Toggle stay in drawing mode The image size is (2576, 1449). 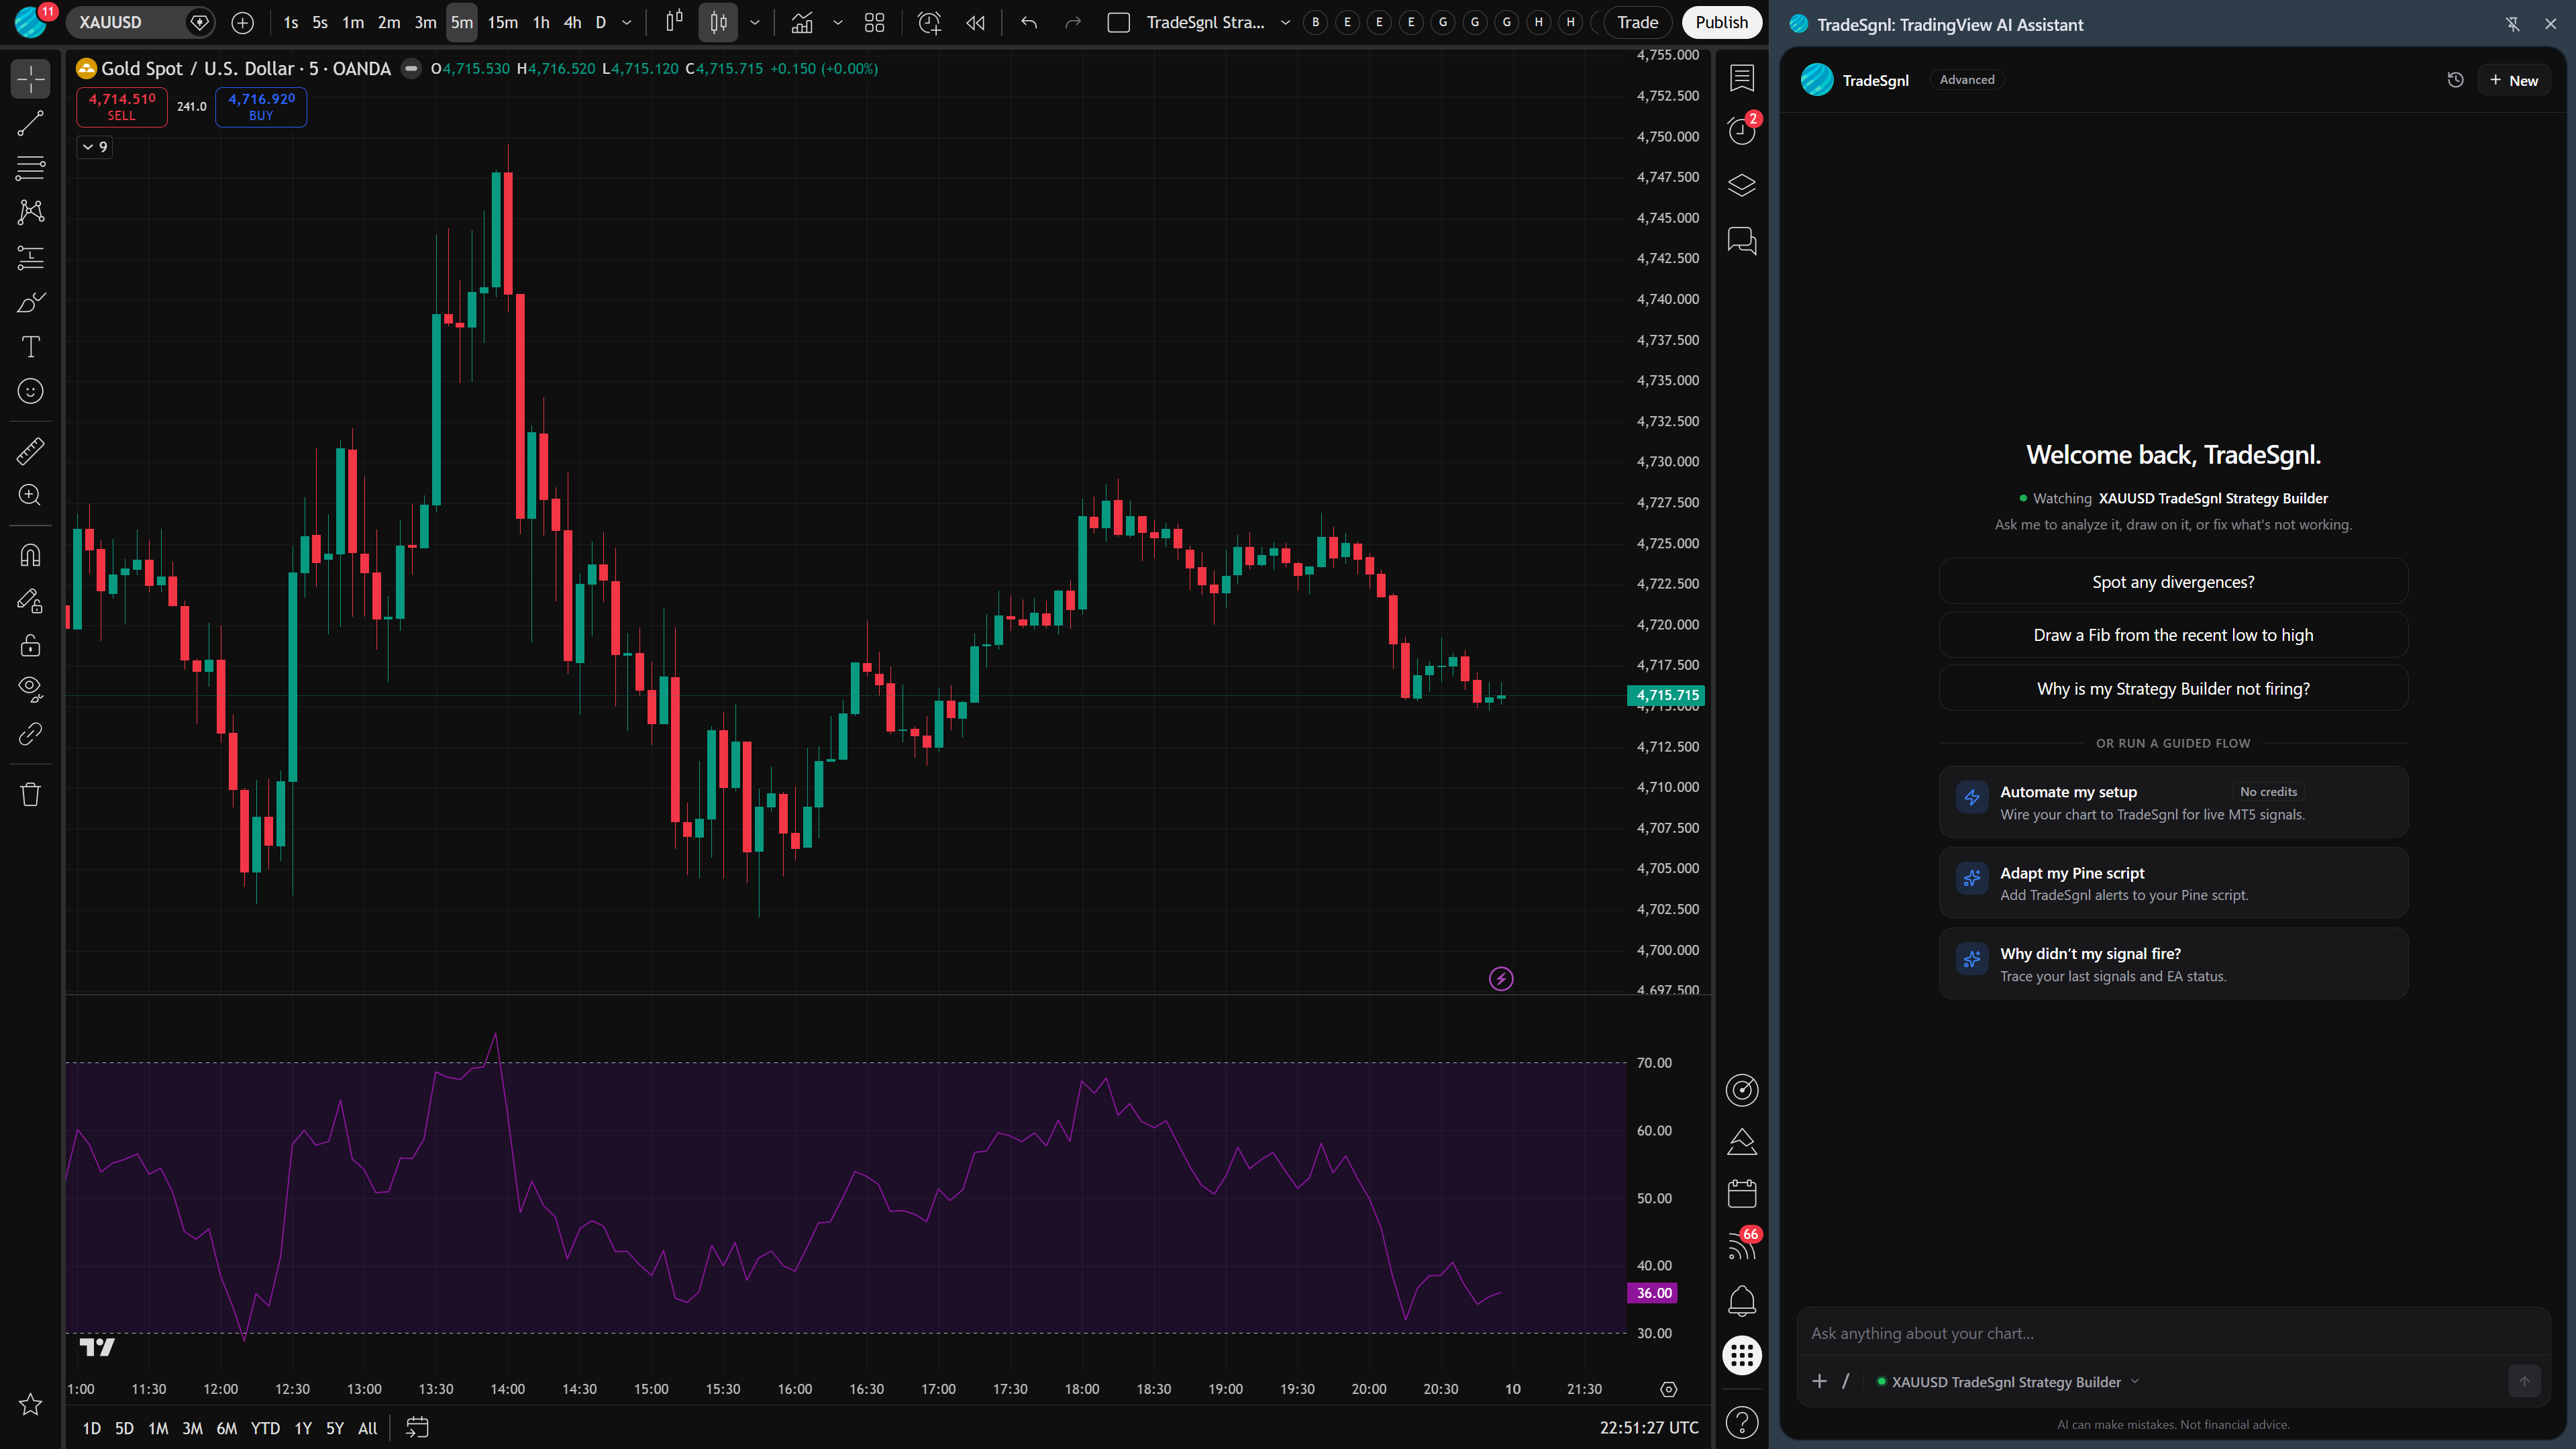(x=30, y=600)
